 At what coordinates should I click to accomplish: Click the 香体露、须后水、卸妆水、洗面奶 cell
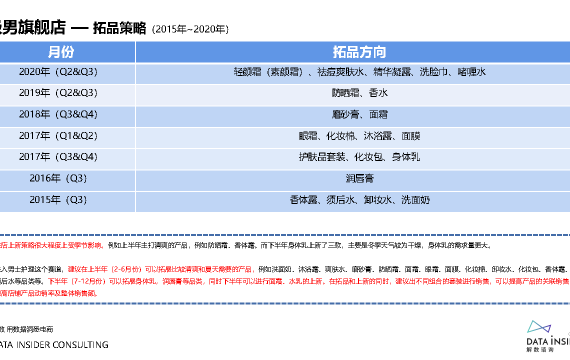pyautogui.click(x=353, y=202)
